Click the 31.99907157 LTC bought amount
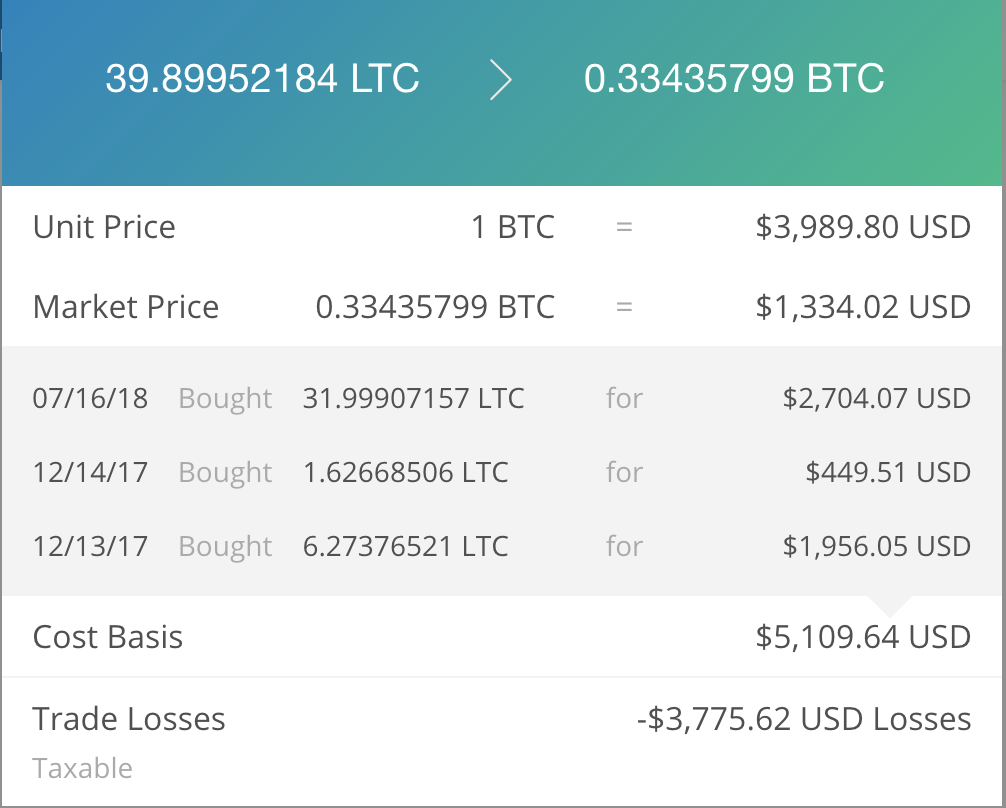 click(413, 399)
